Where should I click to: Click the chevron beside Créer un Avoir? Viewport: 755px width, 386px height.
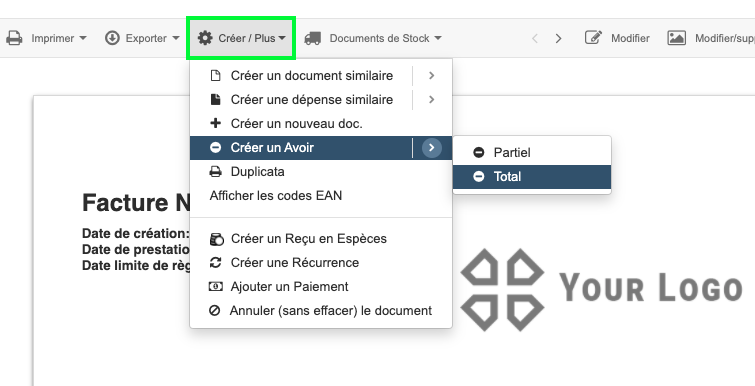pyautogui.click(x=432, y=148)
